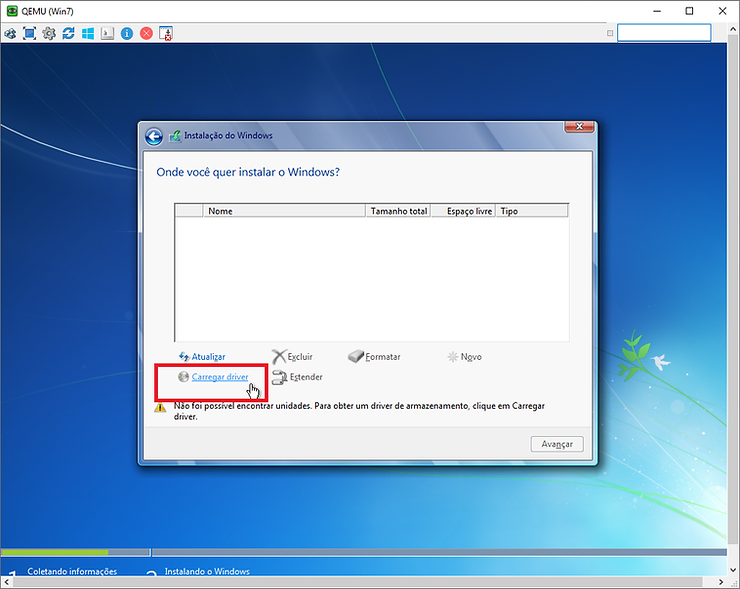
Task: Minimize the QEMU (Win7) window
Action: pos(656,11)
